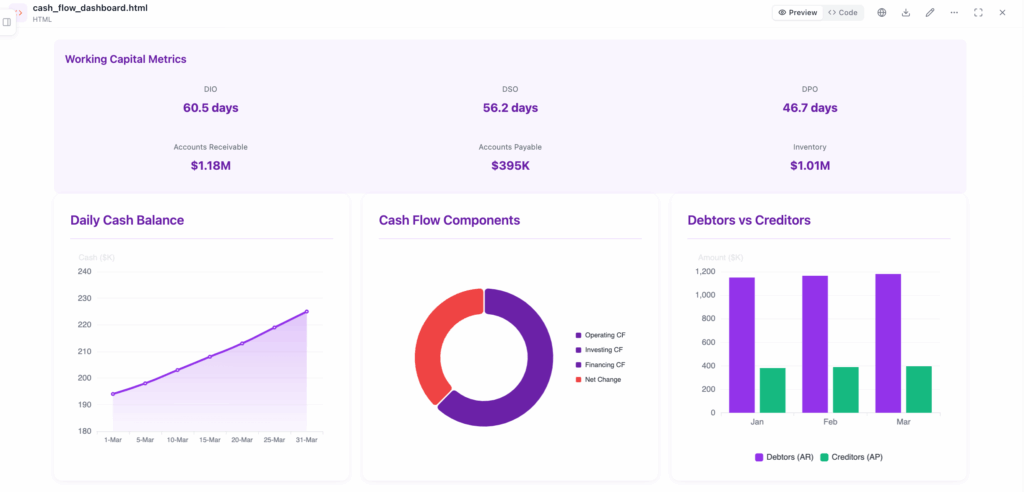Click the cash_flow_dashboard.html file name
The image size is (1024, 492).
tap(90, 8)
